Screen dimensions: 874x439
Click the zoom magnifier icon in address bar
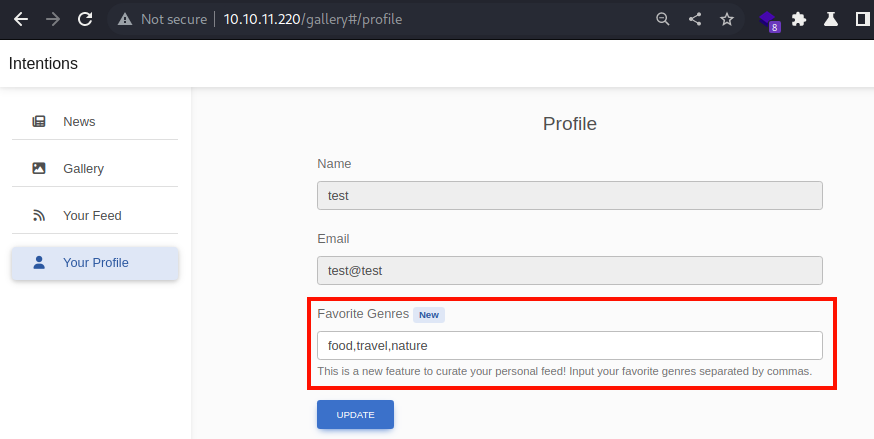pos(662,19)
